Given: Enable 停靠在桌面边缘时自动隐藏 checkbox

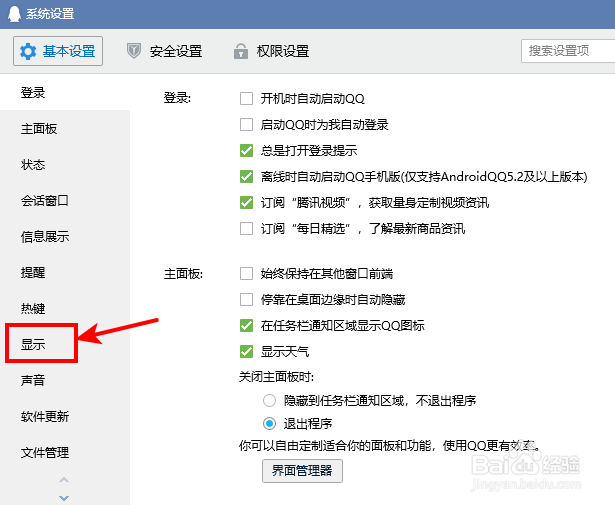Looking at the screenshot, I should pyautogui.click(x=246, y=300).
